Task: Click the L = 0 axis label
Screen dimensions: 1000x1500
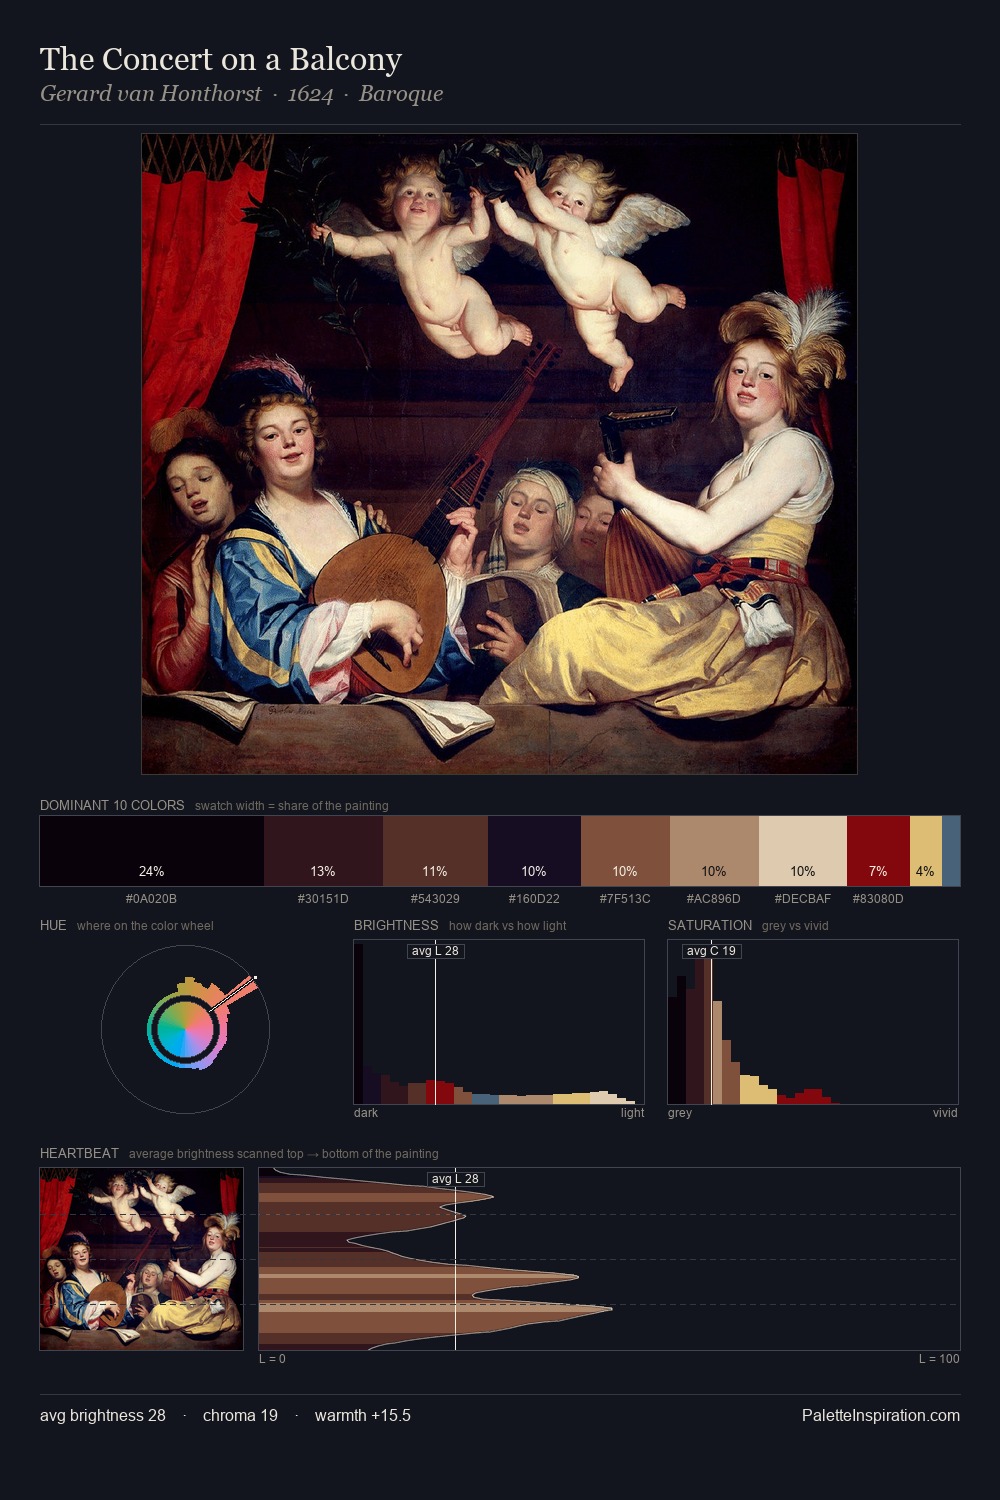Action: pyautogui.click(x=273, y=1359)
